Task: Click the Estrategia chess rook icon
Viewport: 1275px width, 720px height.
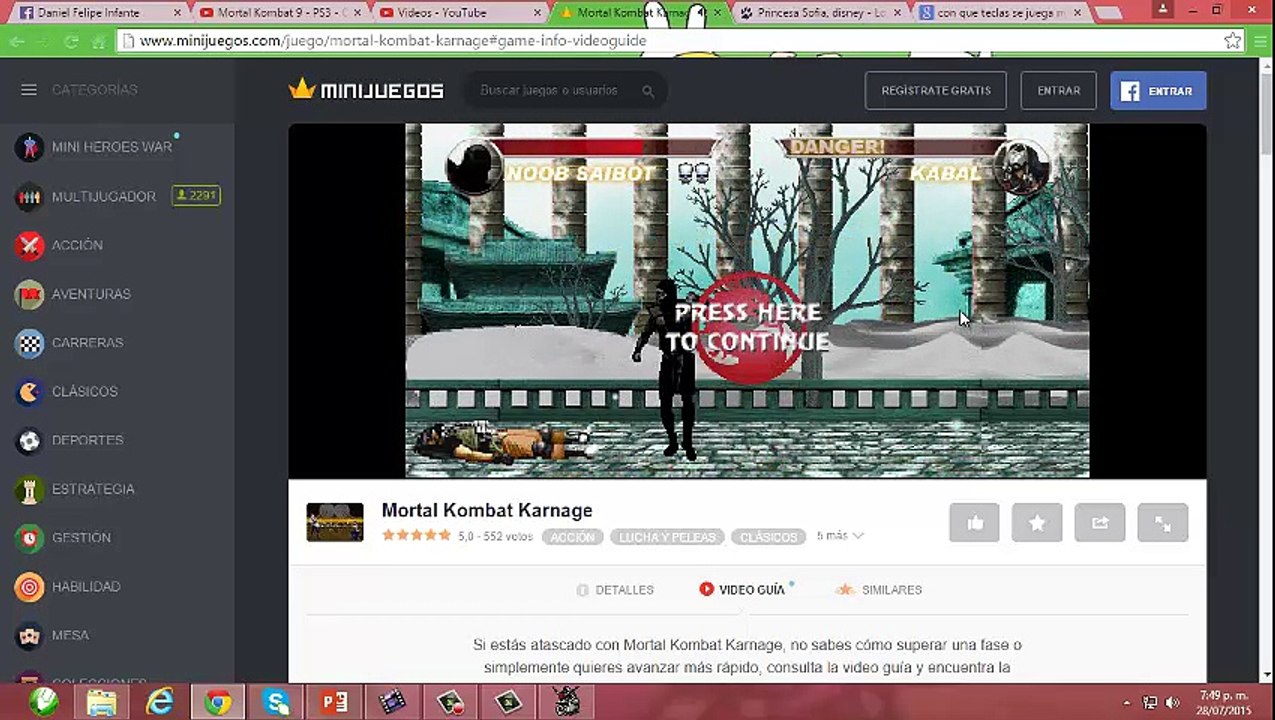Action: [30, 489]
